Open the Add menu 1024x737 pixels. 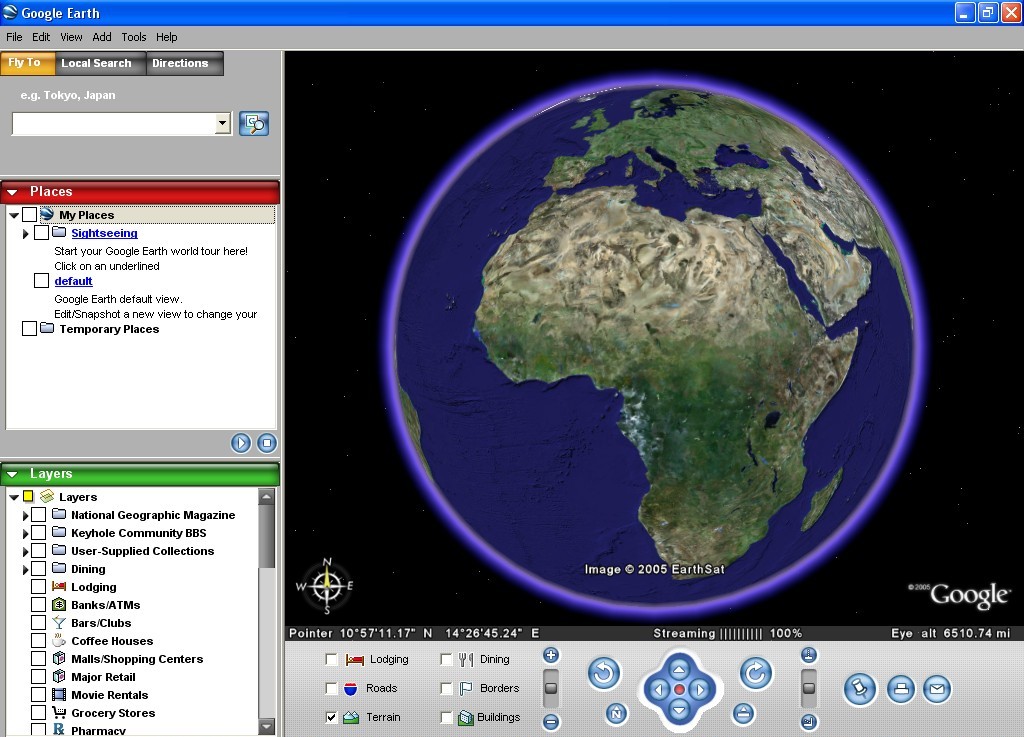point(102,37)
